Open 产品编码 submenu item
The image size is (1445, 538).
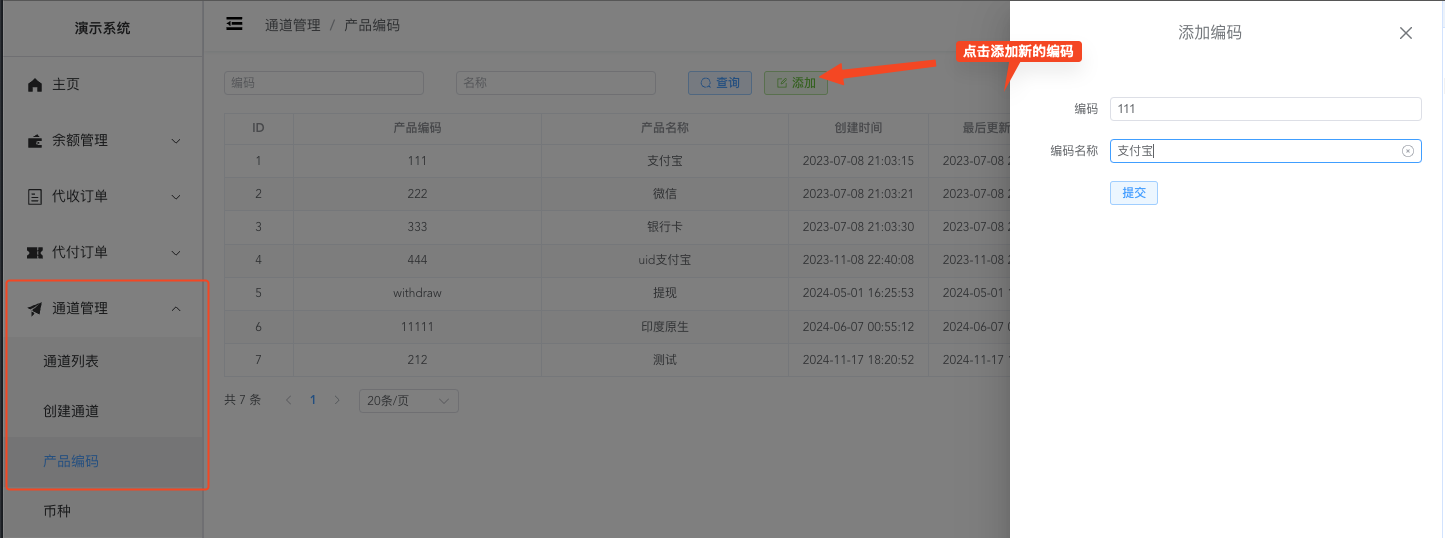(x=71, y=461)
